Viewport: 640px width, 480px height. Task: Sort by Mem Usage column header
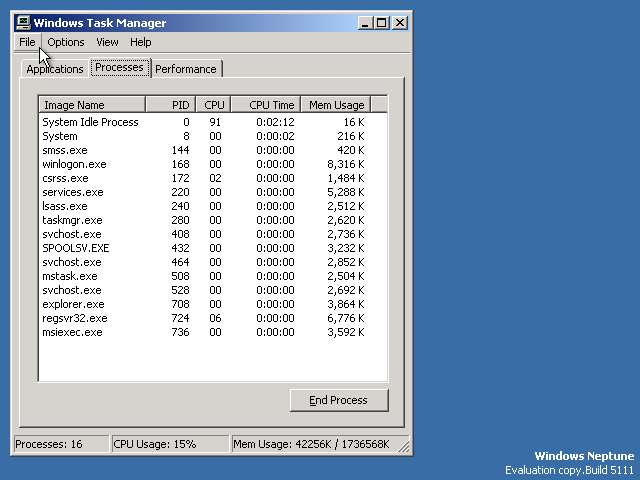click(336, 105)
